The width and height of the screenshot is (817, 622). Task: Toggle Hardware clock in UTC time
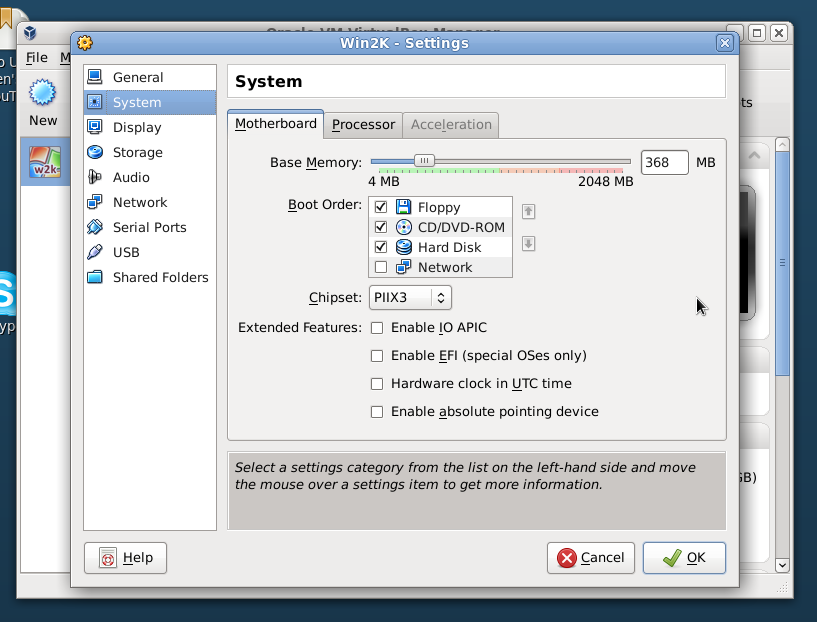click(377, 384)
